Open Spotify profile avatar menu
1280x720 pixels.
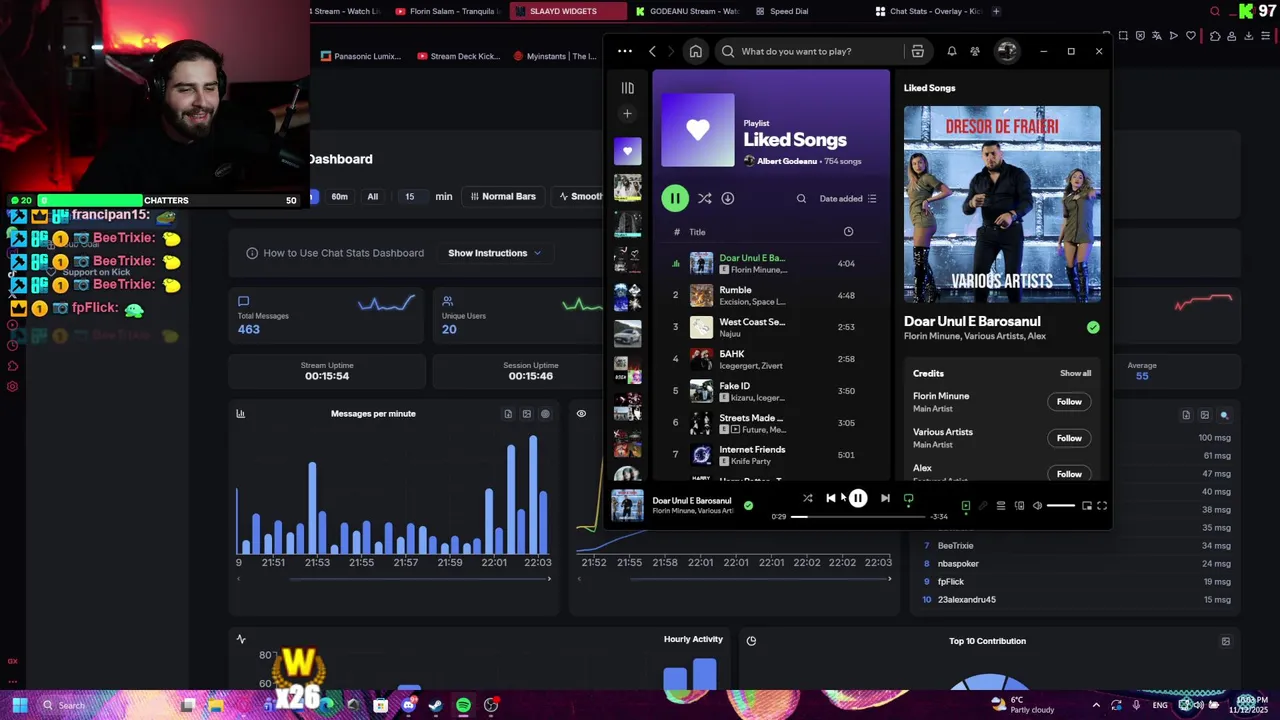coord(1007,51)
